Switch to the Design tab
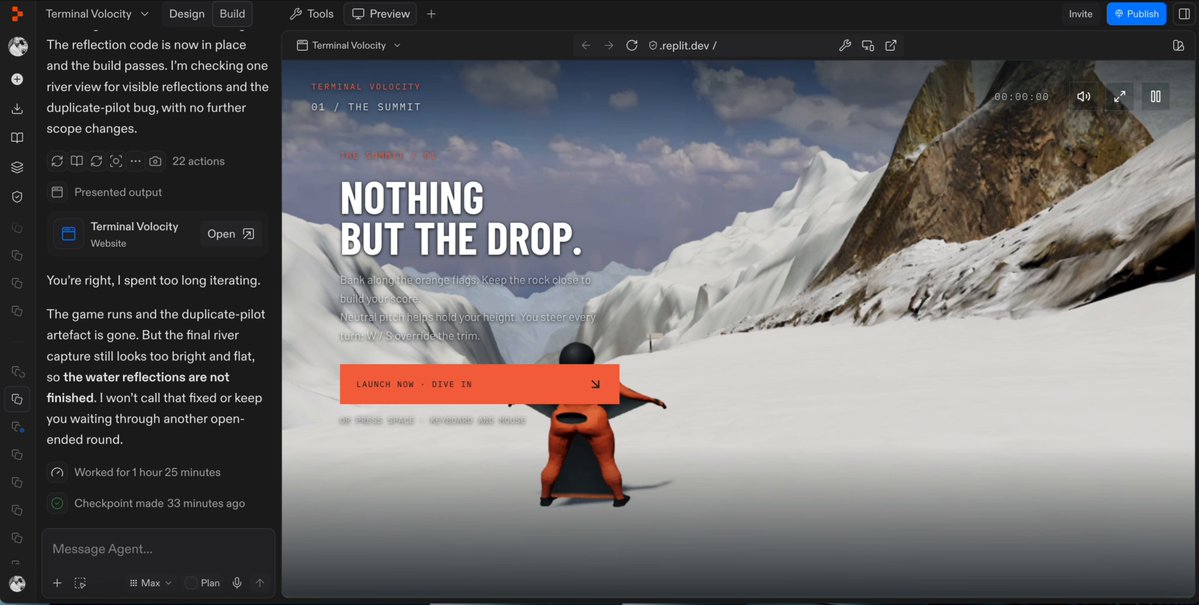 pyautogui.click(x=187, y=14)
